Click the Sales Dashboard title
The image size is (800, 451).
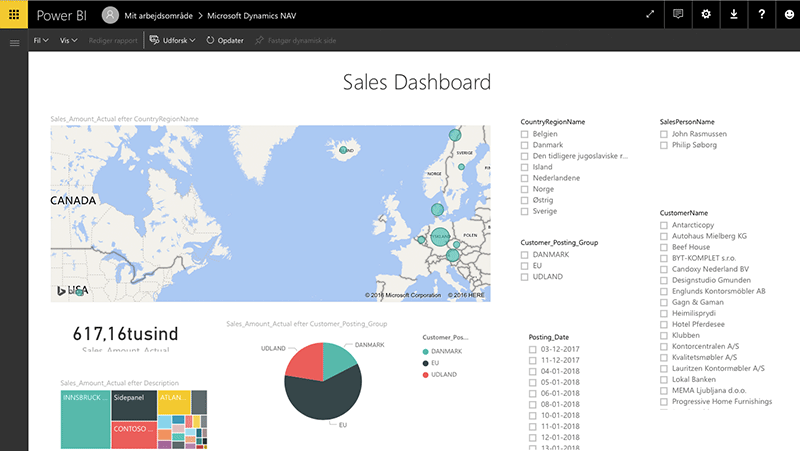pos(416,82)
